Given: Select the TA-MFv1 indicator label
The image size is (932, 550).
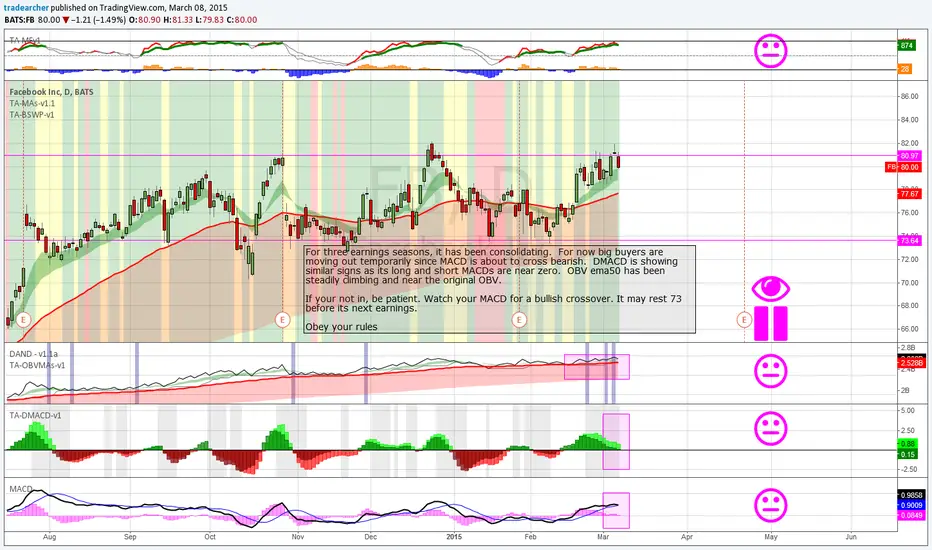Looking at the screenshot, I should coord(24,40).
